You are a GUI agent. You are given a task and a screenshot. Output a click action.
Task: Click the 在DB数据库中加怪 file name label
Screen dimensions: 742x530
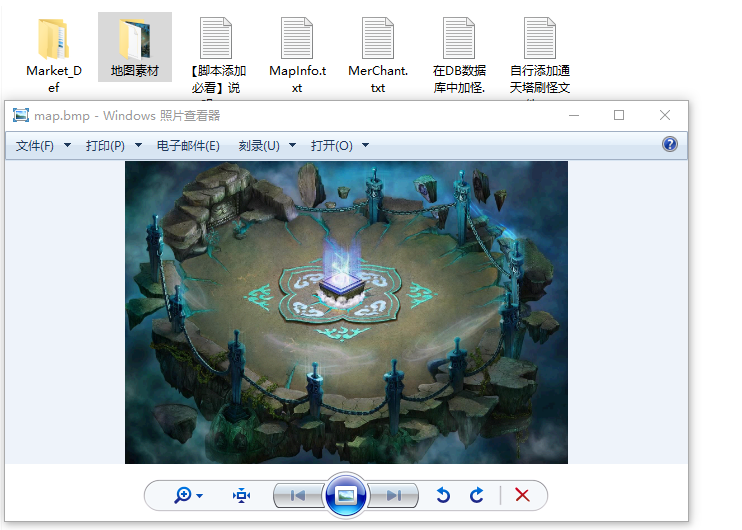click(459, 79)
